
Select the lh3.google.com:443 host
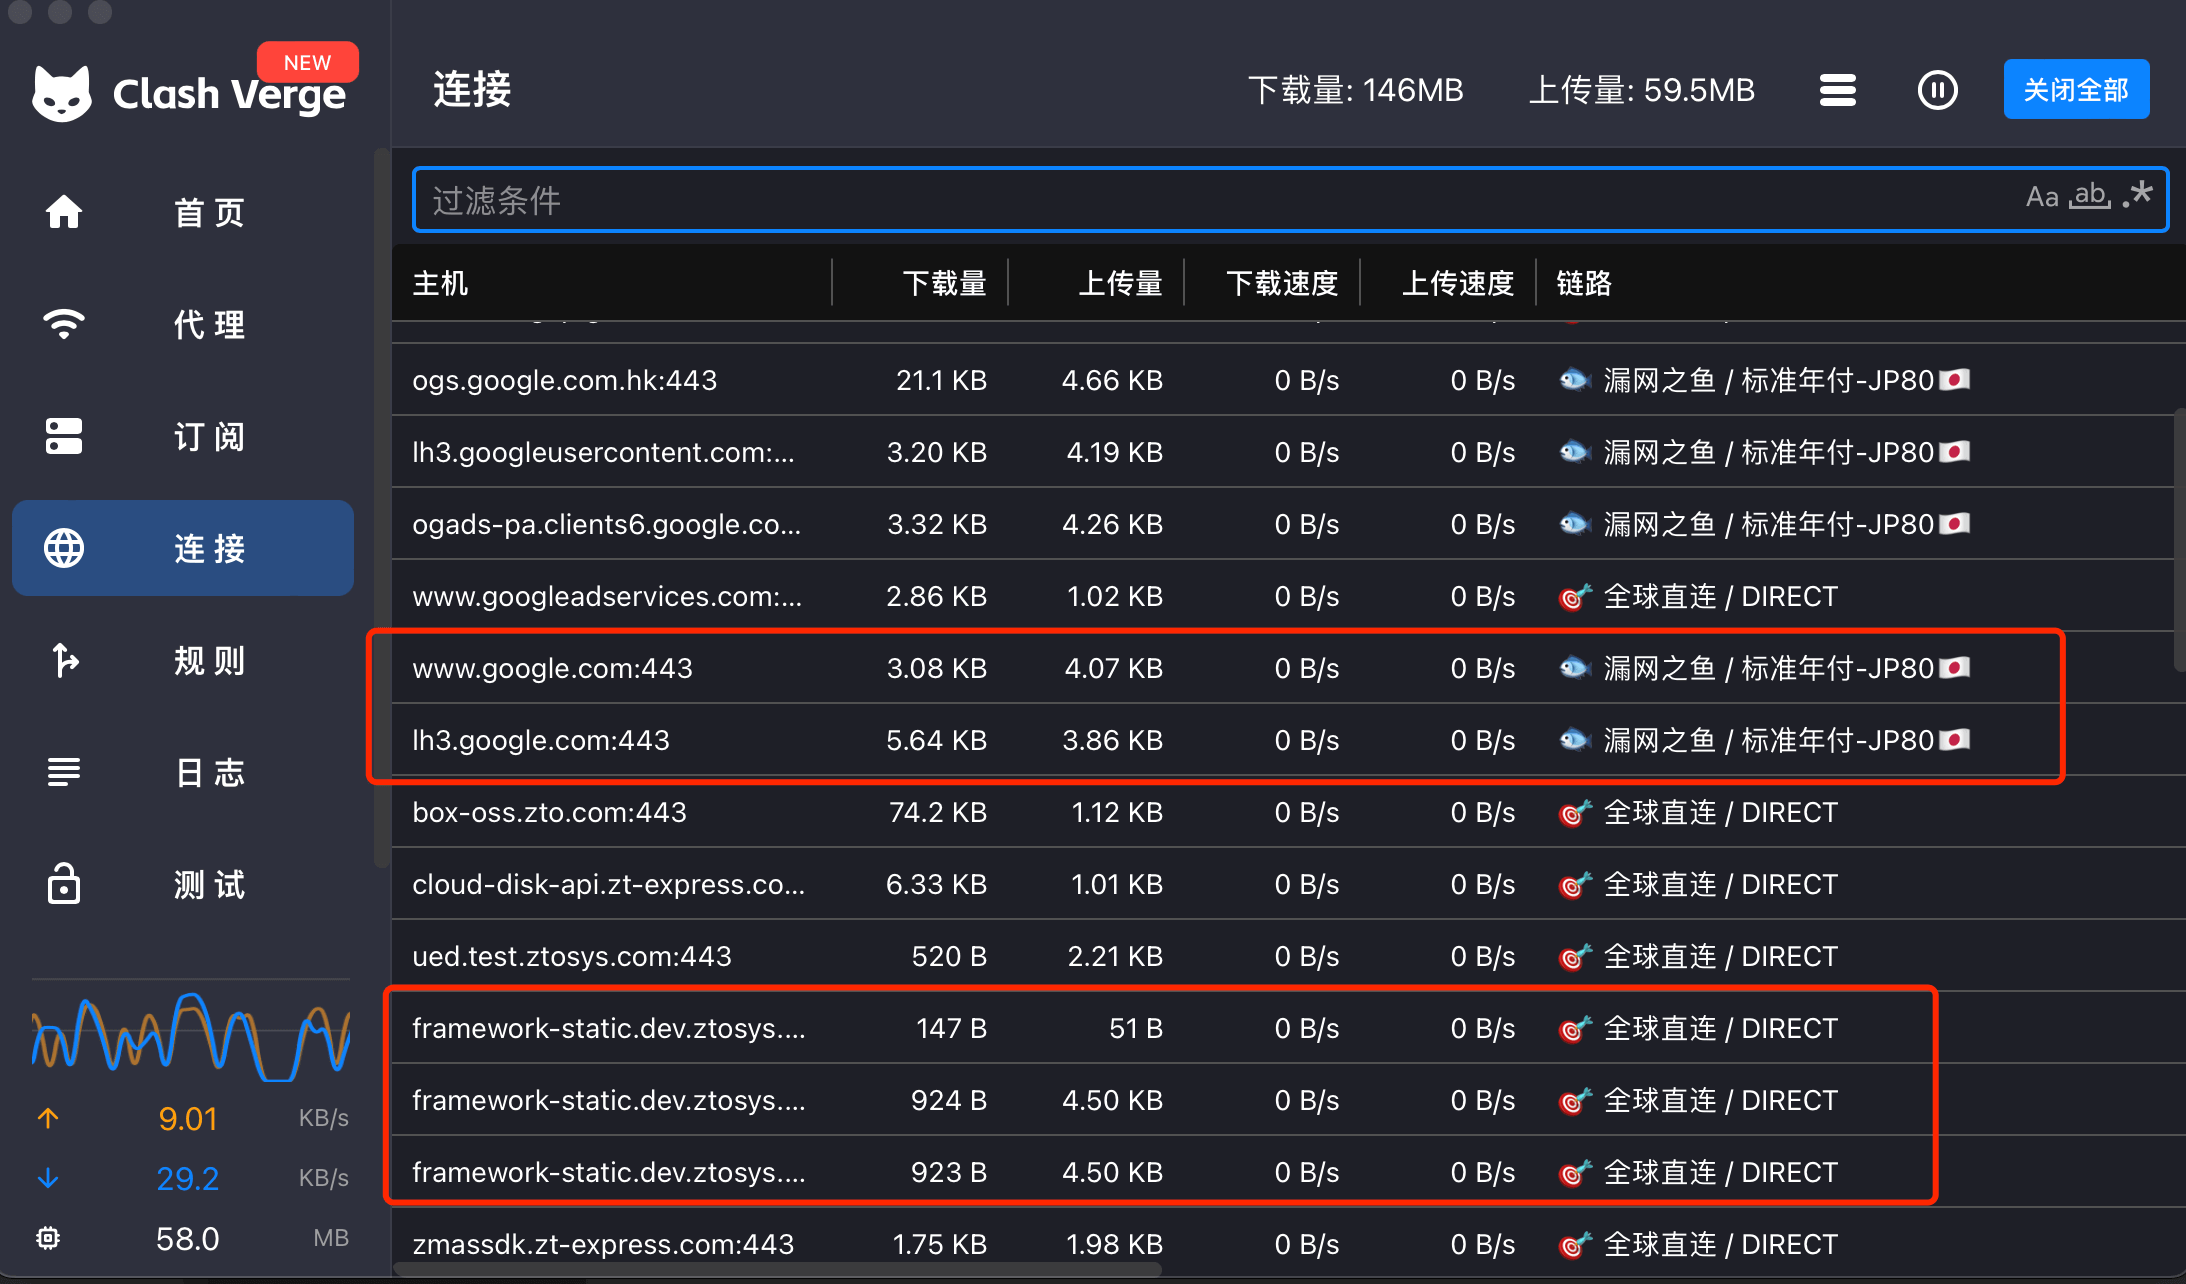point(541,740)
